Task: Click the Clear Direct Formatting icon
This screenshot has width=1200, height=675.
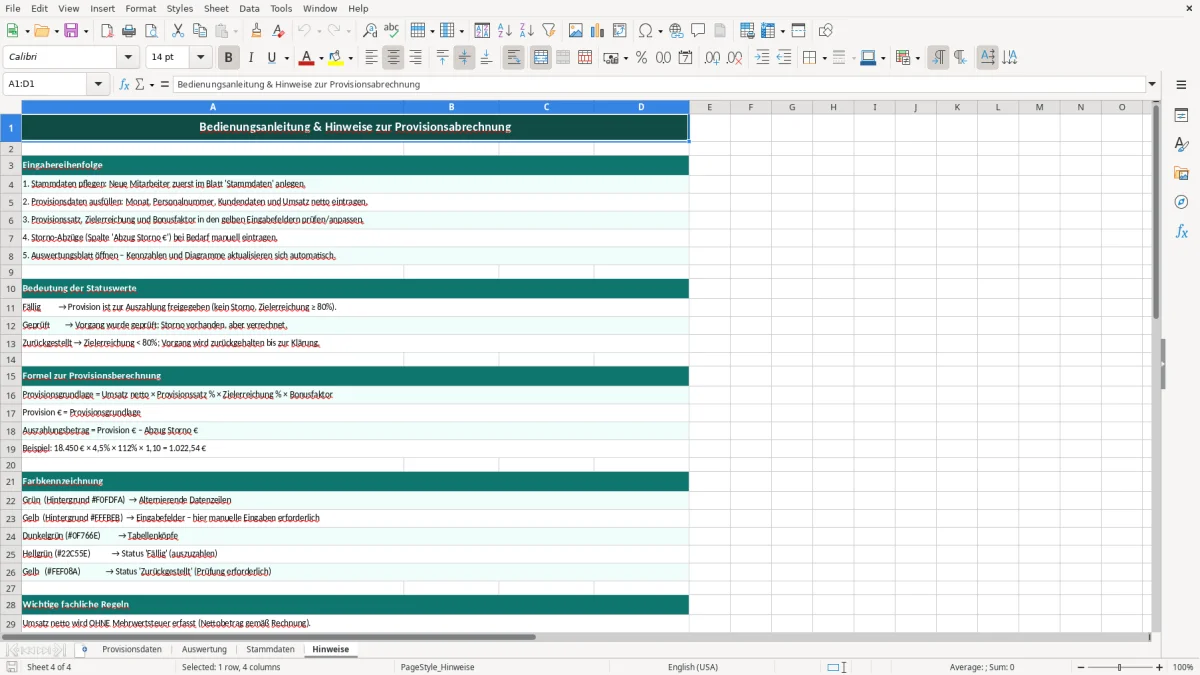Action: point(279,31)
